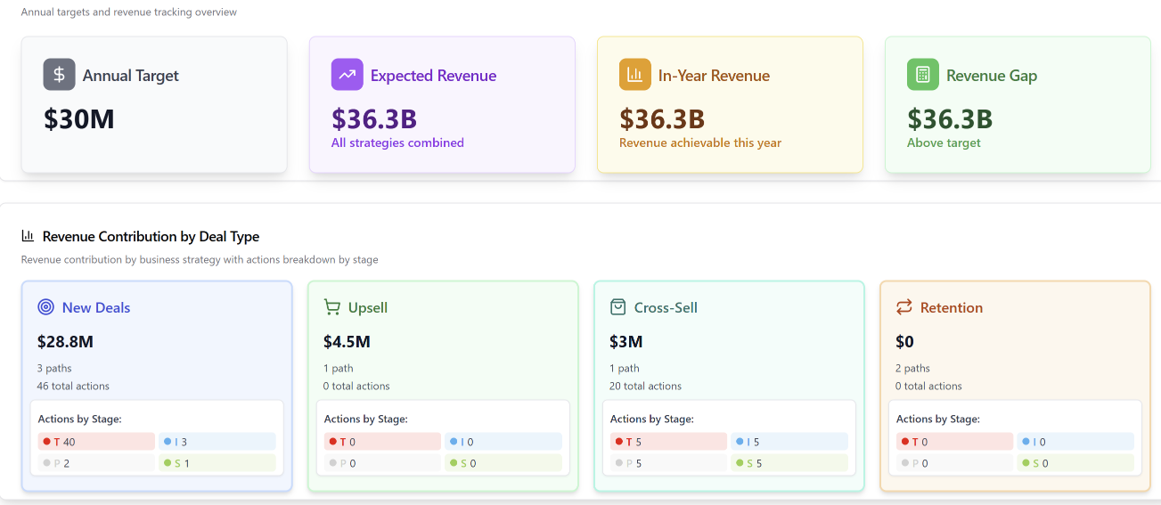
Task: Select the T 40 stage chip in New Deals
Action: tap(96, 442)
